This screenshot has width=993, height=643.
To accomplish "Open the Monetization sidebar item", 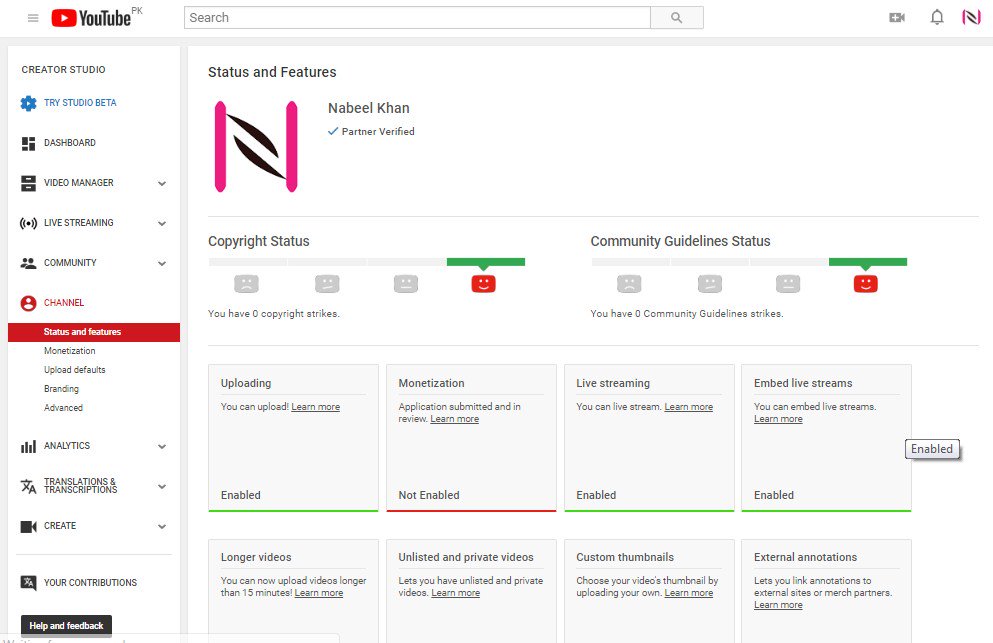I will (x=70, y=350).
